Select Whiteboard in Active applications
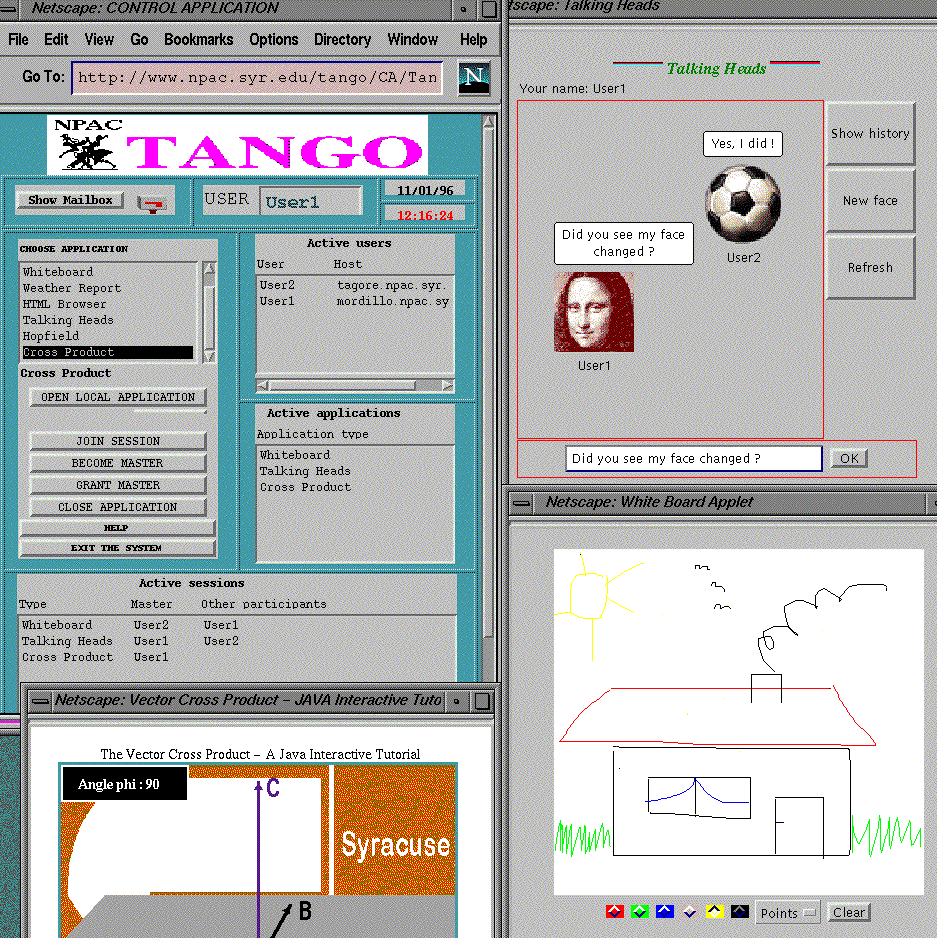Screen dimensions: 937x938 355,455
